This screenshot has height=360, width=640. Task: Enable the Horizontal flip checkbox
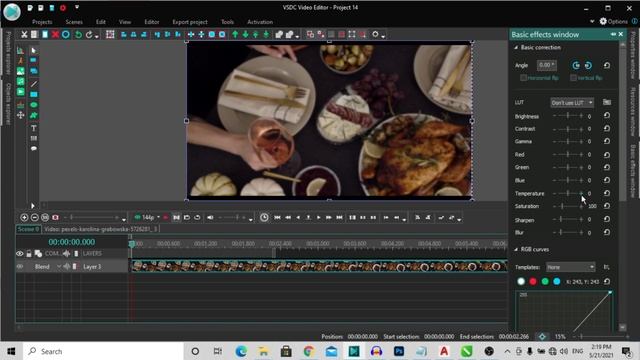click(523, 78)
